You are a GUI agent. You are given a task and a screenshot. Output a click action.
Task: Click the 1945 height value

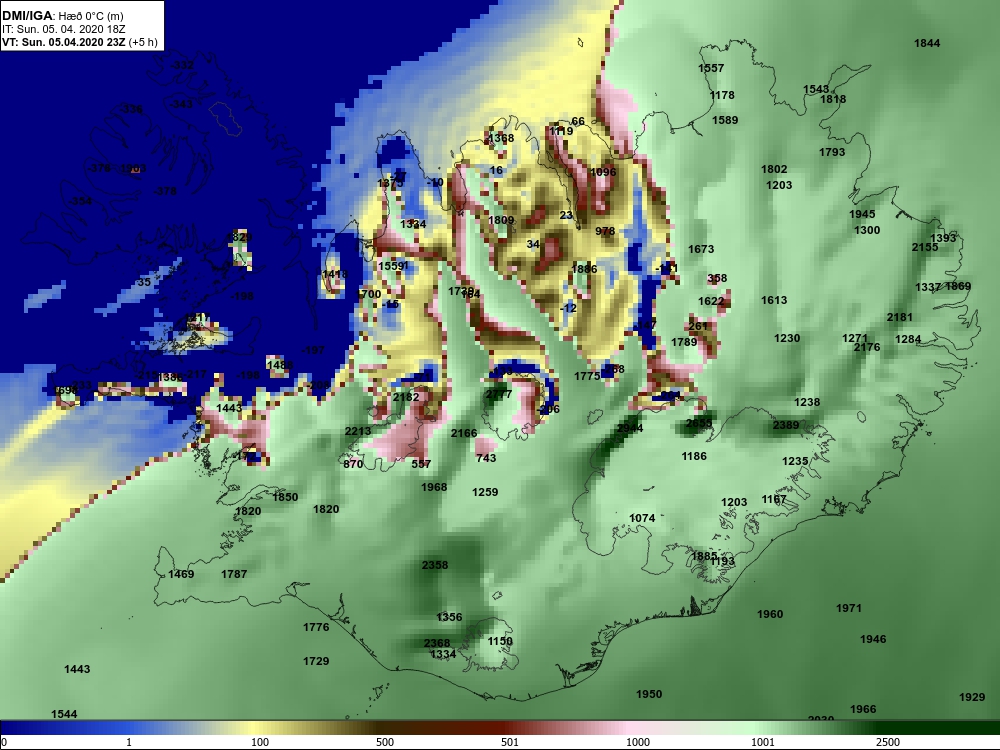862,214
